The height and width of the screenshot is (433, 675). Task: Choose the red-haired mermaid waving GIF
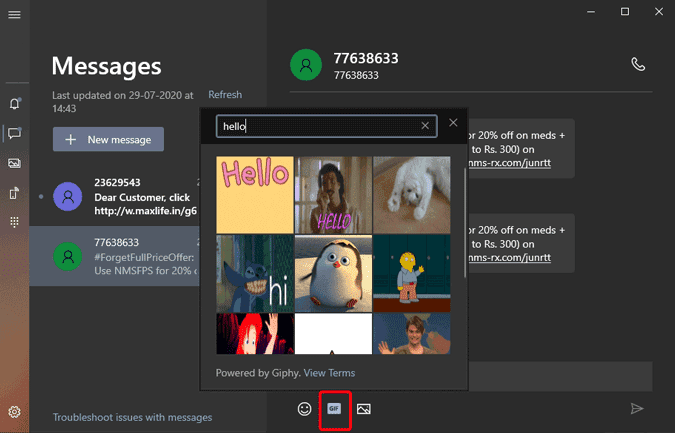[255, 334]
